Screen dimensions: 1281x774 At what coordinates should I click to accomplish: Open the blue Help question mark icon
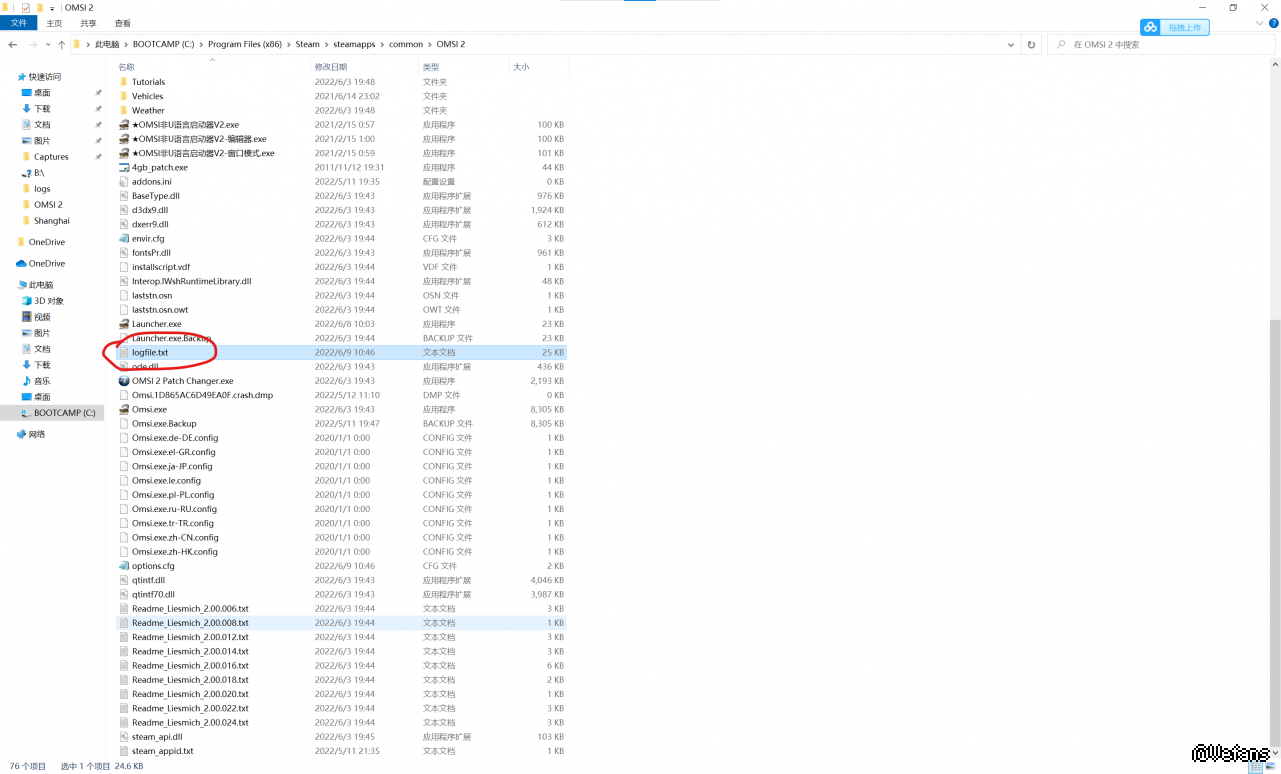click(x=1272, y=23)
